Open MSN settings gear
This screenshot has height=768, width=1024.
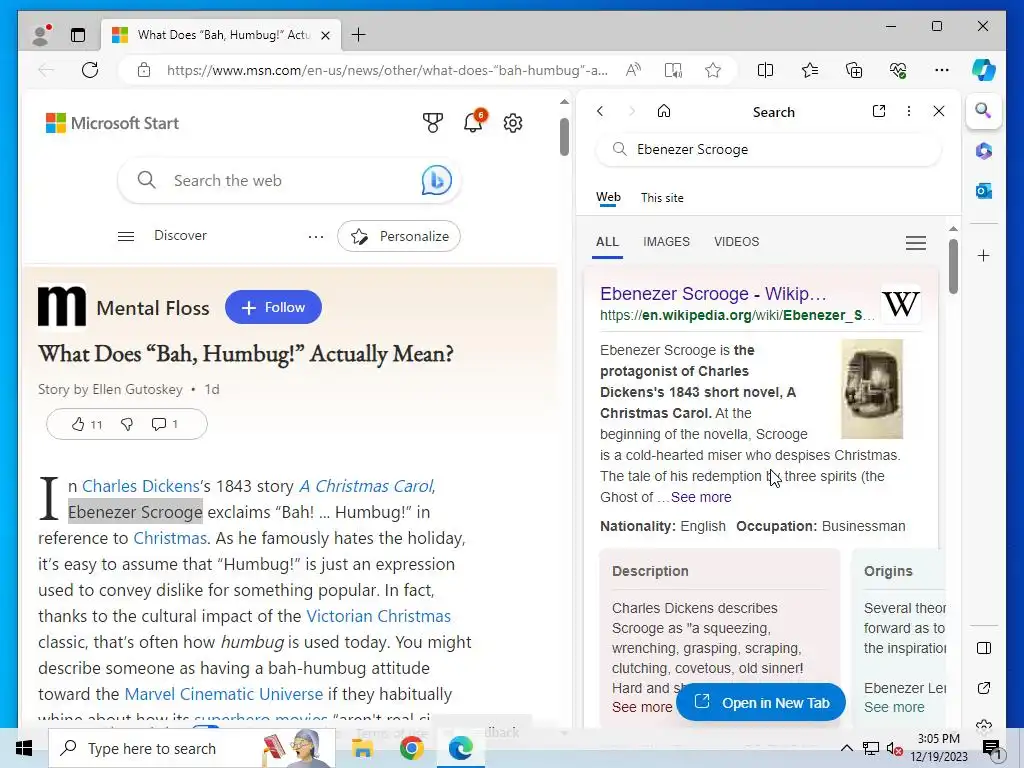click(513, 123)
